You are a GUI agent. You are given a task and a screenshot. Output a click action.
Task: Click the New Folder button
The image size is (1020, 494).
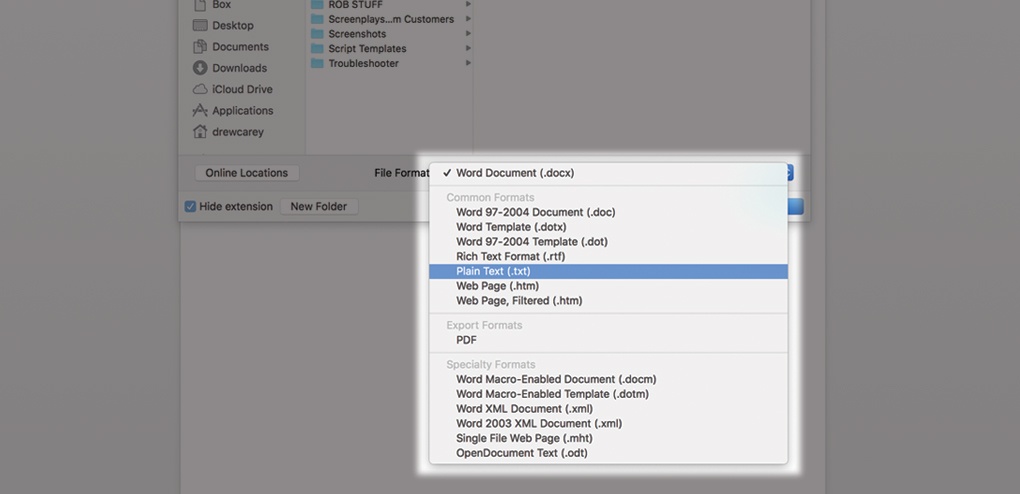318,207
